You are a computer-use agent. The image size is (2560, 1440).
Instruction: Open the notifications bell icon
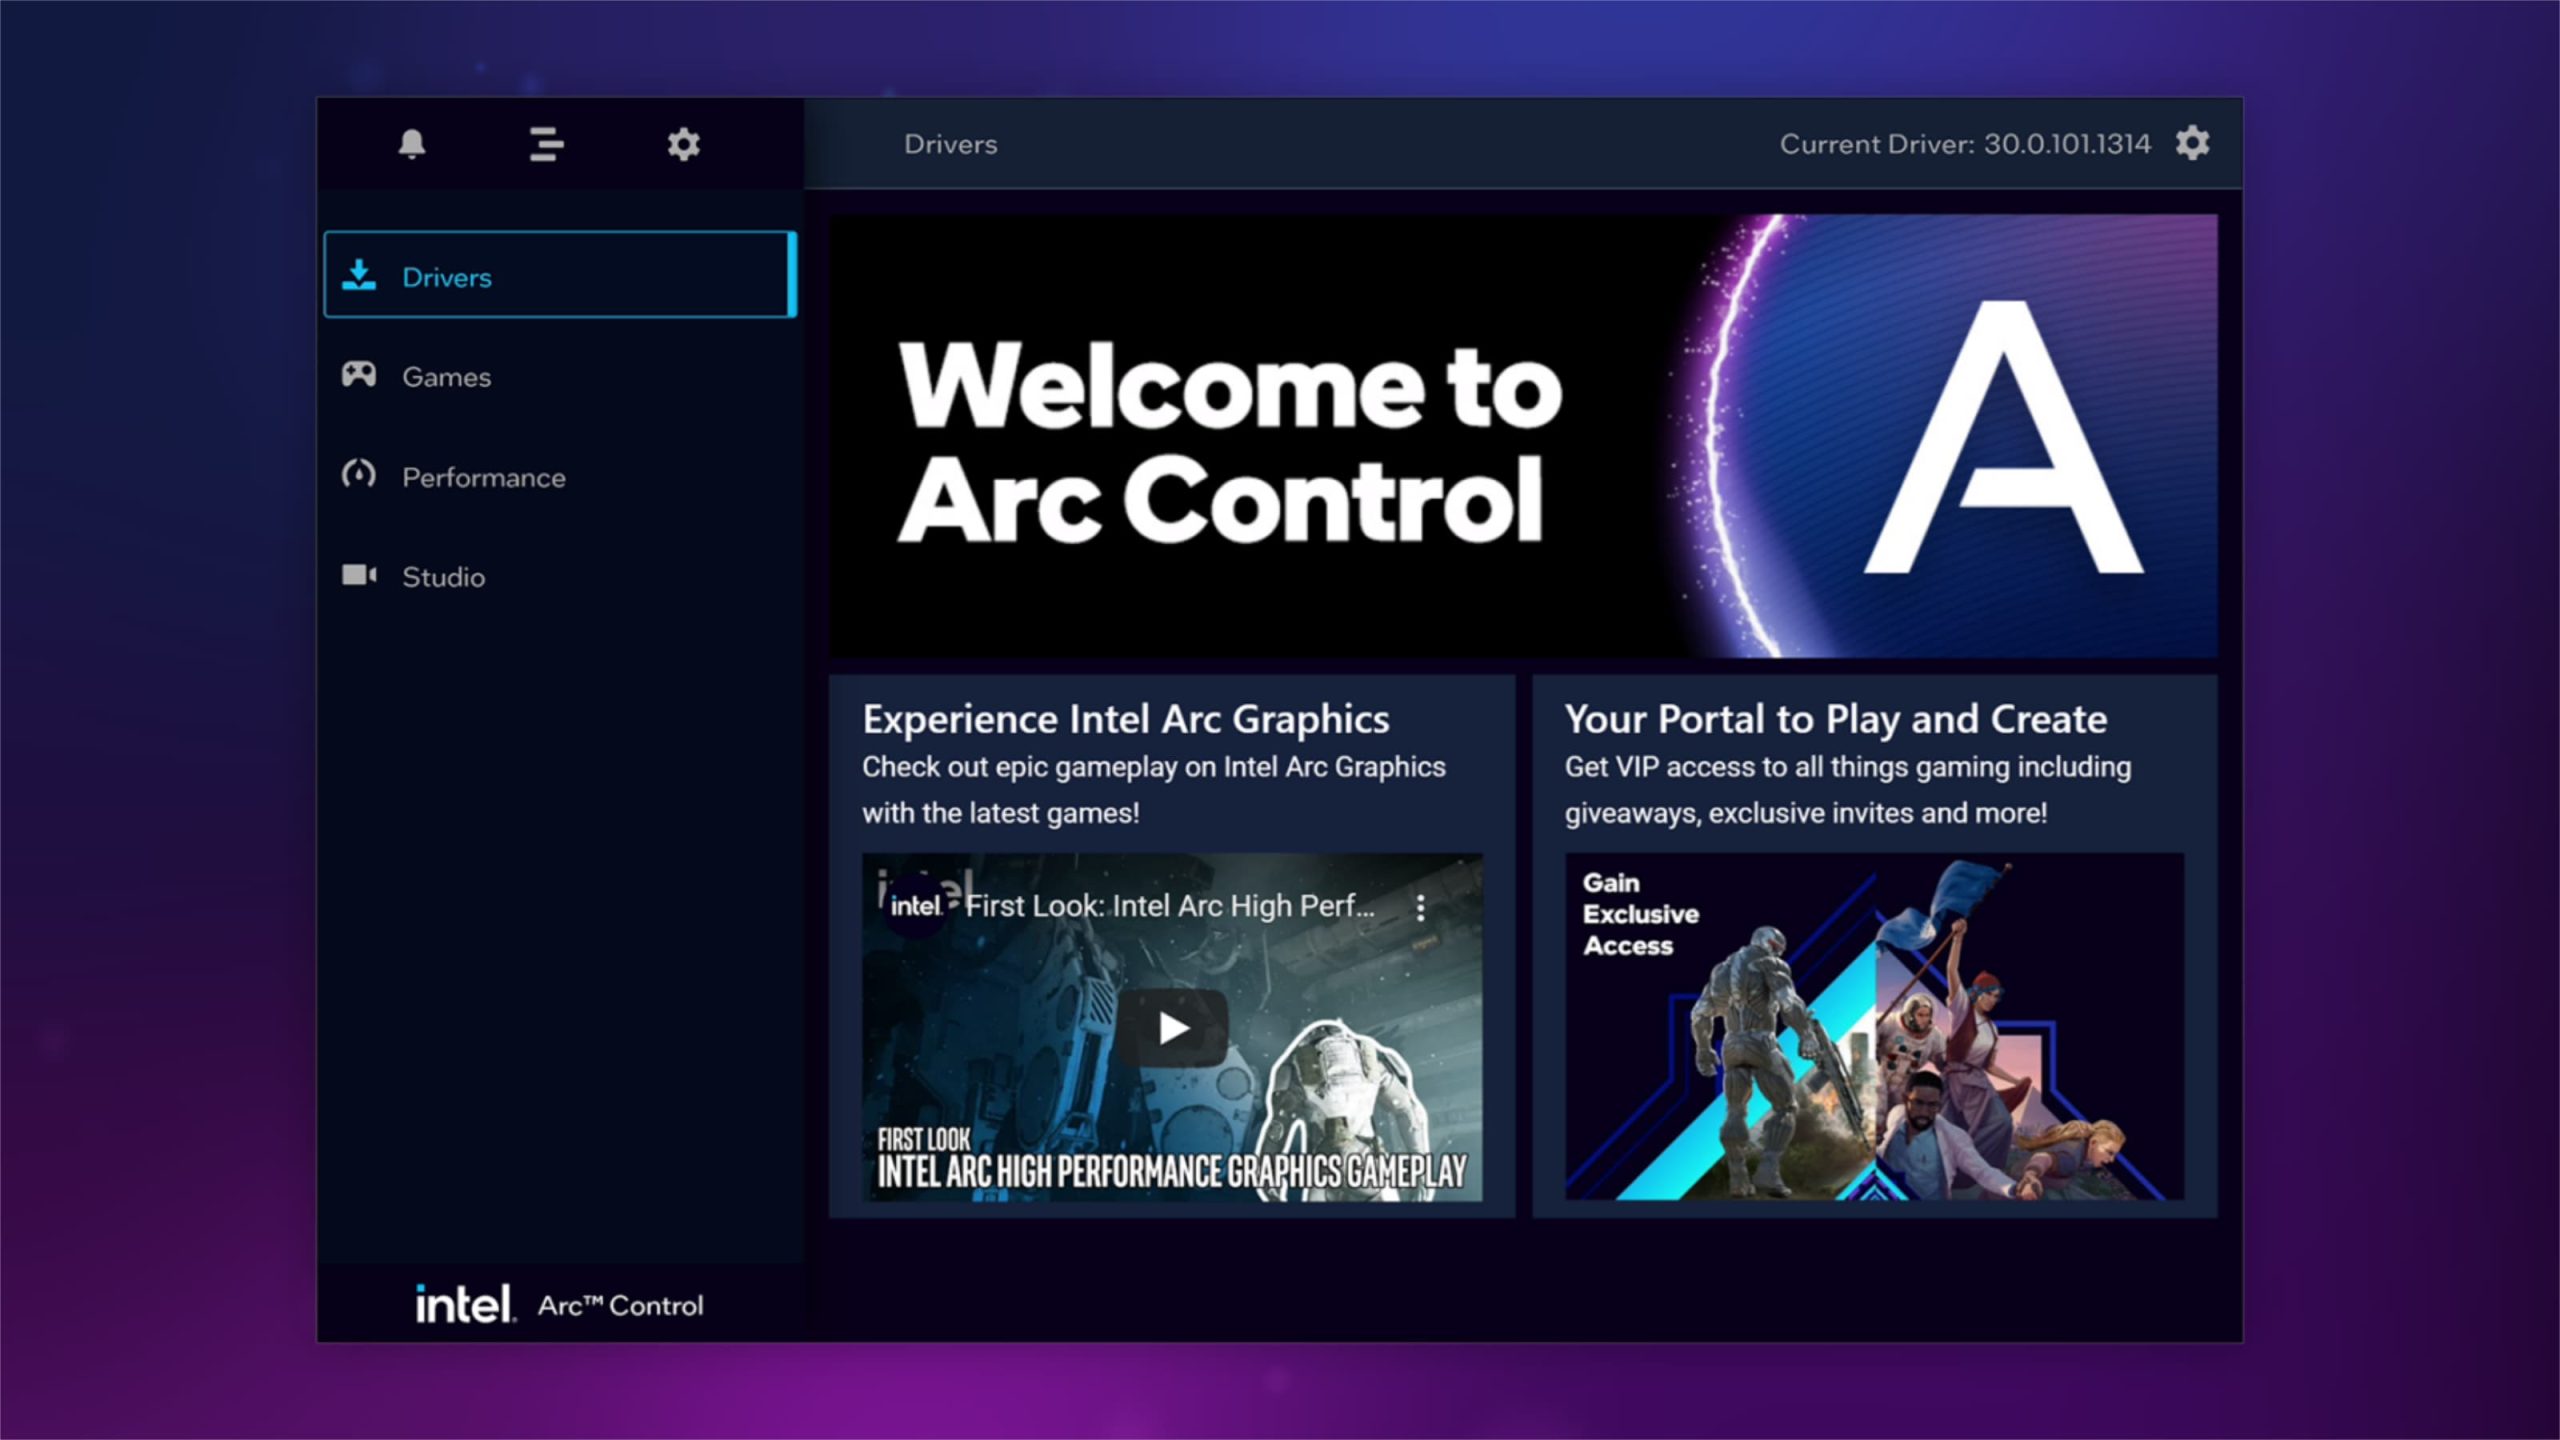point(412,144)
